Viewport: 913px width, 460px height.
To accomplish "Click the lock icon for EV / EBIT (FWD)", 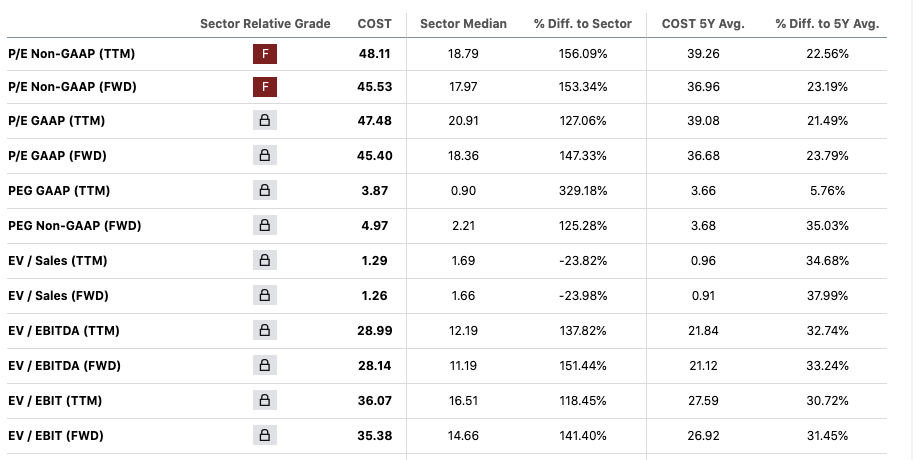I will (x=265, y=436).
